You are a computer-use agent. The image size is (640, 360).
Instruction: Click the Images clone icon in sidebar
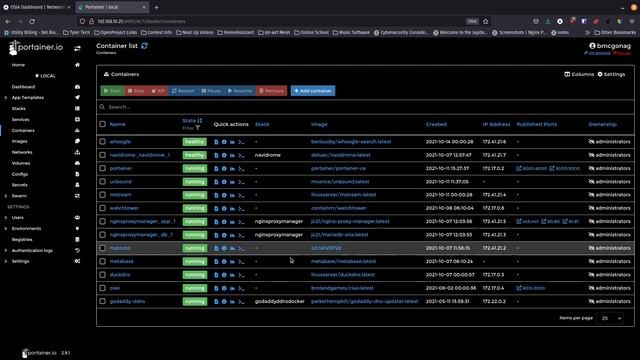point(78,141)
